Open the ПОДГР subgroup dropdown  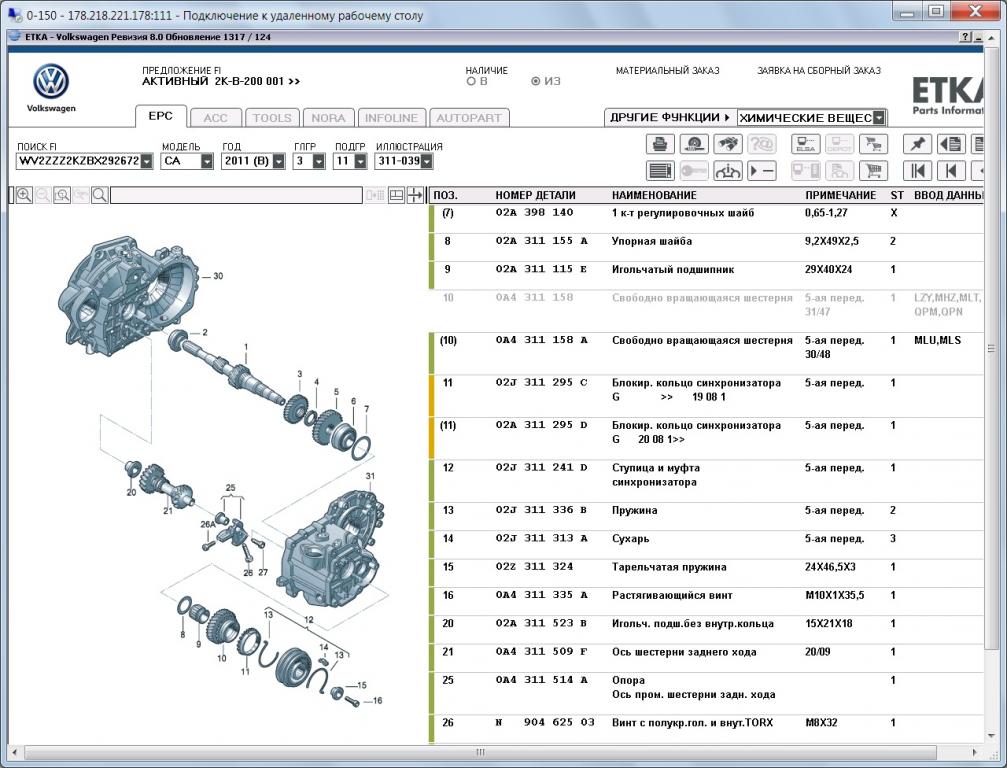coord(360,161)
